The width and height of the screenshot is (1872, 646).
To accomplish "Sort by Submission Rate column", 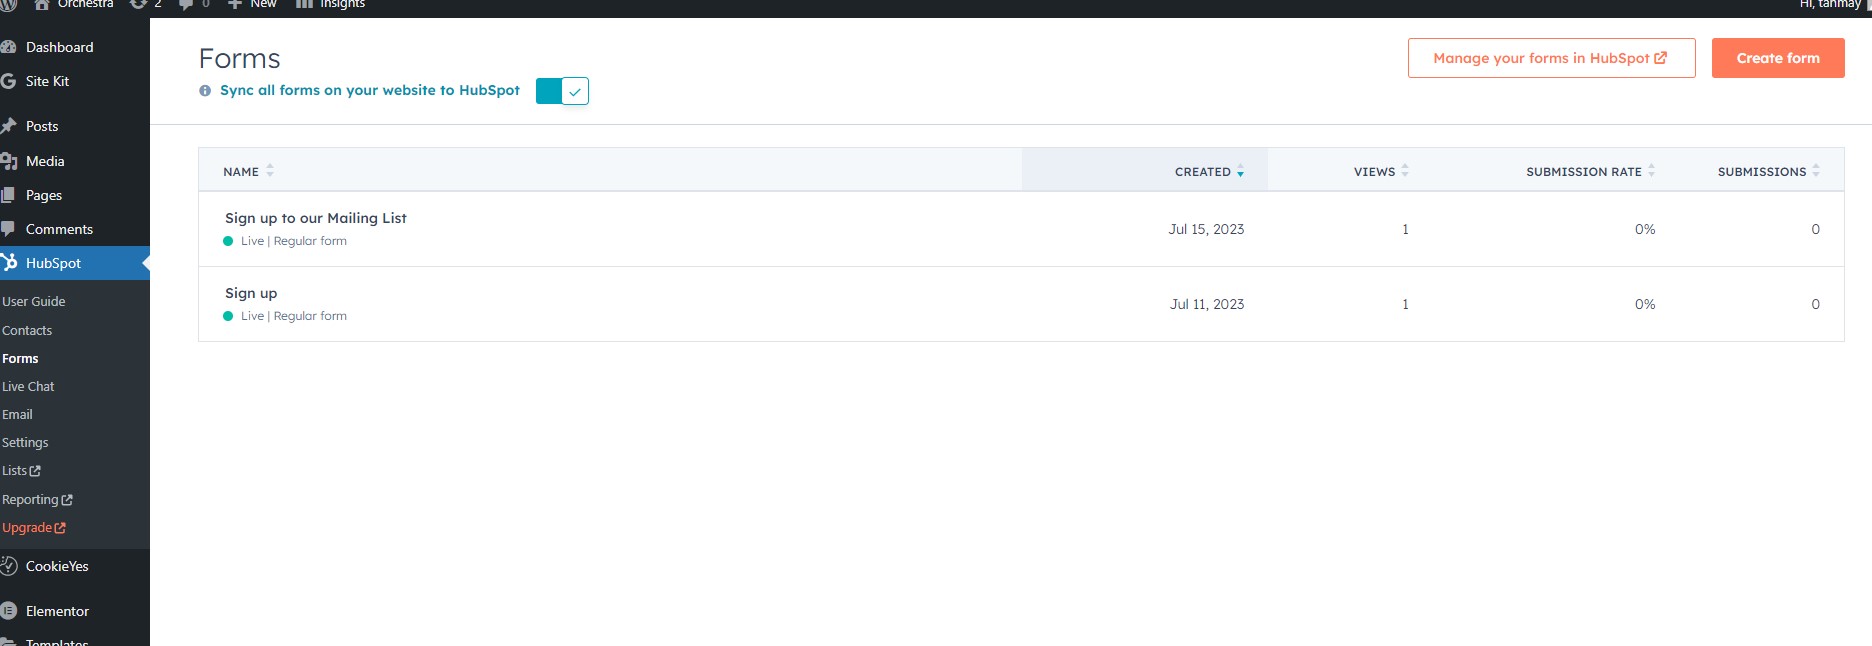I will 1590,171.
